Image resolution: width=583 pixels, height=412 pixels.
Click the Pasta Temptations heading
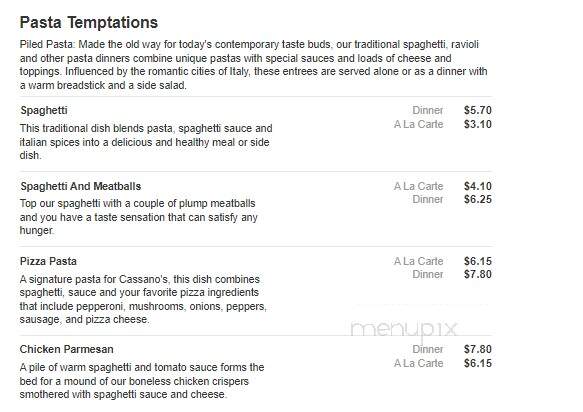89,23
